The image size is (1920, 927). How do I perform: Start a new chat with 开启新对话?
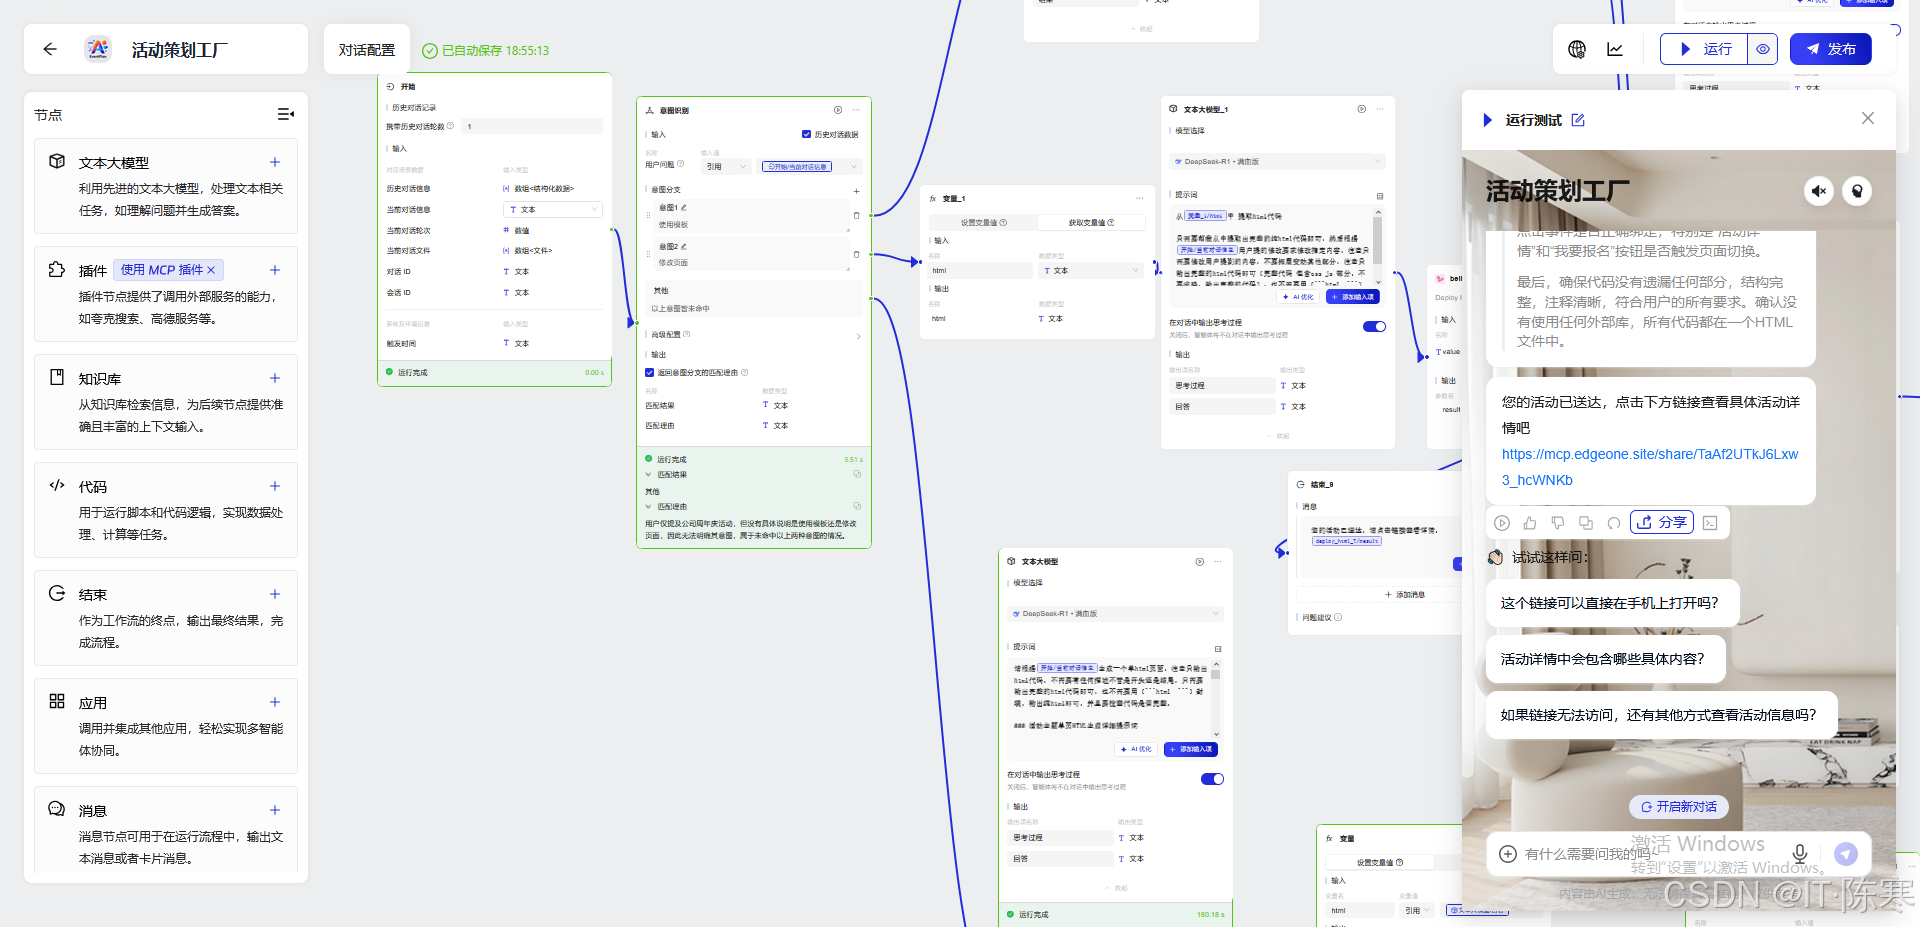point(1678,806)
